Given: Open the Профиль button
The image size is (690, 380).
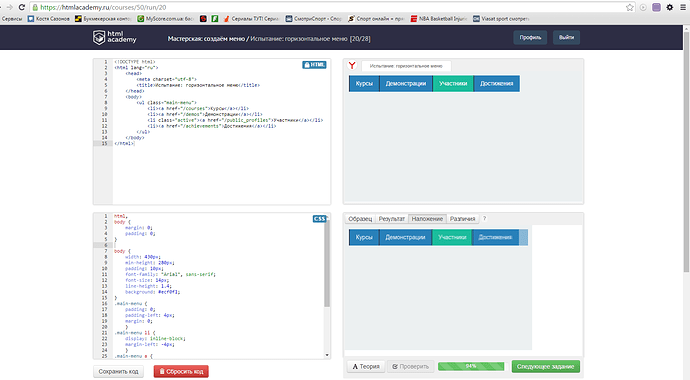Looking at the screenshot, I should tap(530, 37).
